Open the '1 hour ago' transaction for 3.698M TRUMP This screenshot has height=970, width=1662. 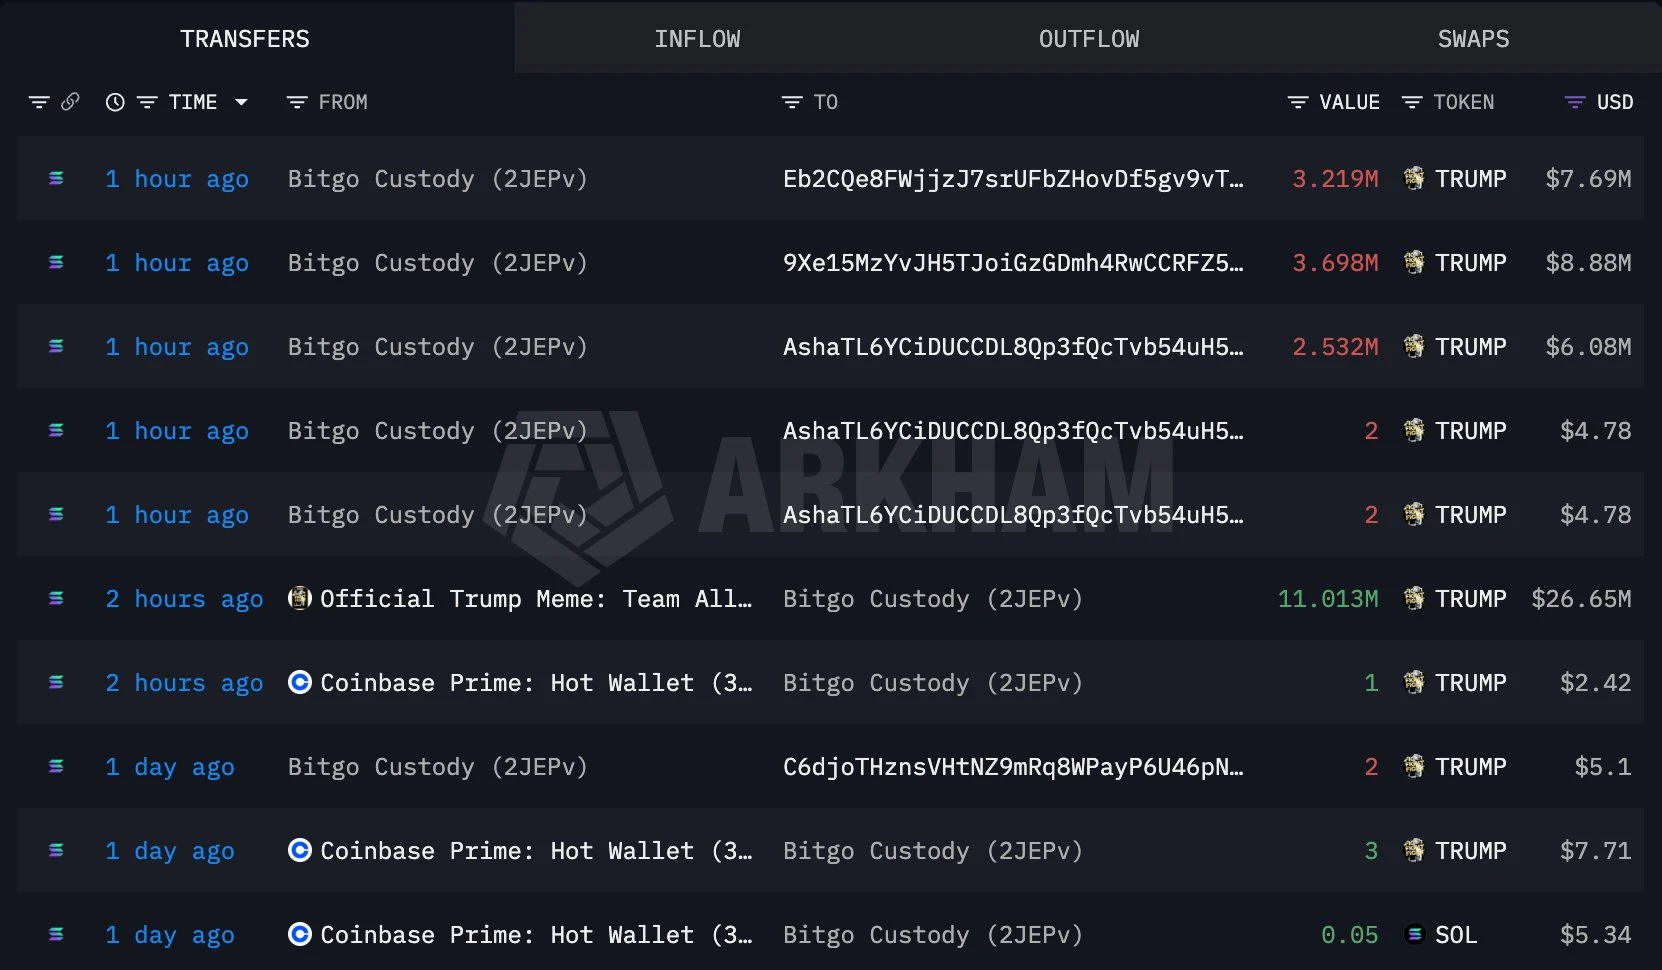[177, 263]
